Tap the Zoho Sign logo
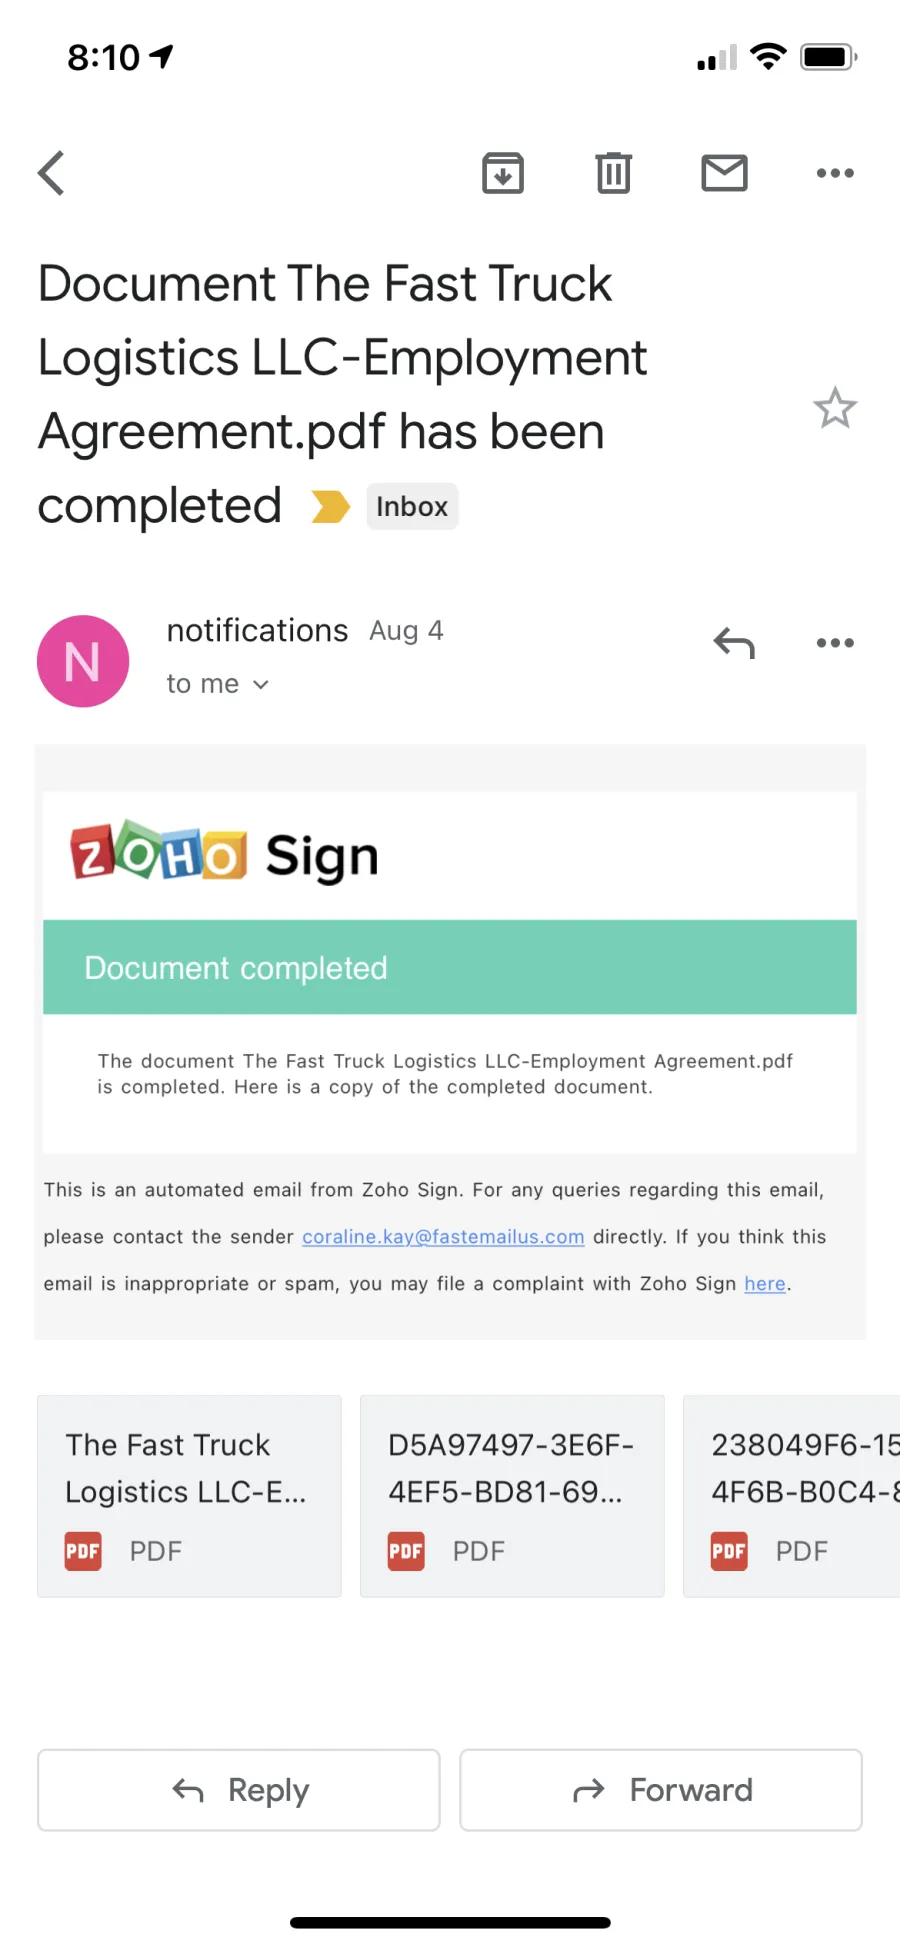Image resolution: width=900 pixels, height=1947 pixels. pyautogui.click(x=224, y=854)
